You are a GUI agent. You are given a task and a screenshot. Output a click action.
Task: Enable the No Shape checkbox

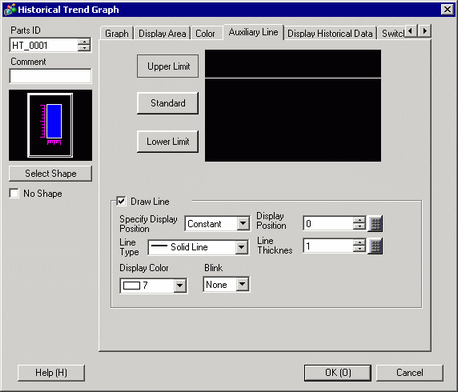[14, 193]
